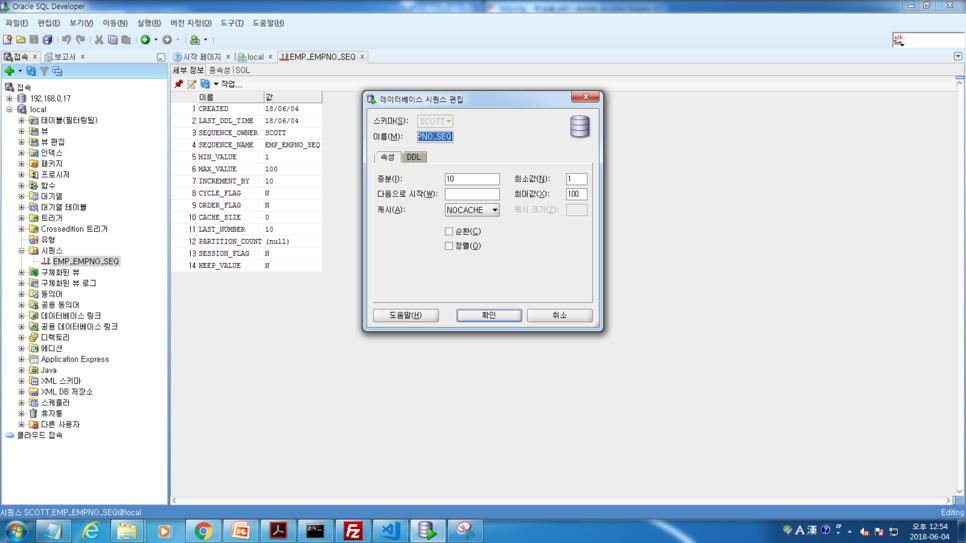Open Internet Explorer from the taskbar
Image resolution: width=966 pixels, height=543 pixels.
pyautogui.click(x=91, y=531)
